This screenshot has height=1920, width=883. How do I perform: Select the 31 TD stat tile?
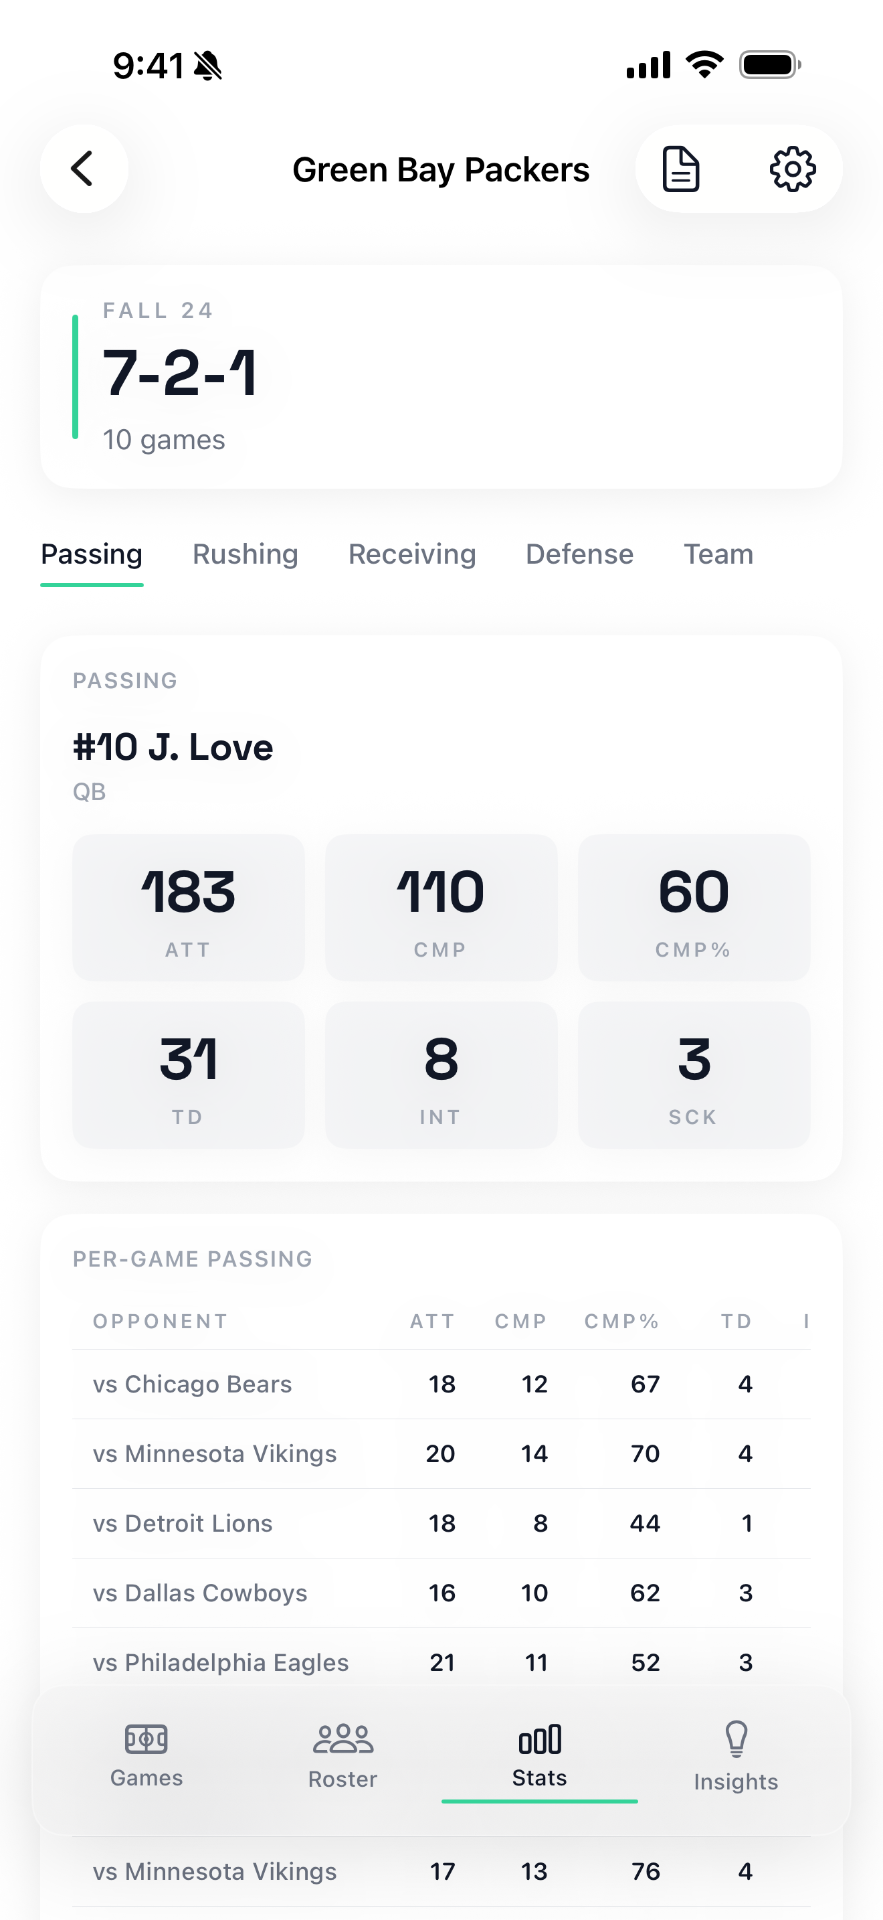[188, 1075]
